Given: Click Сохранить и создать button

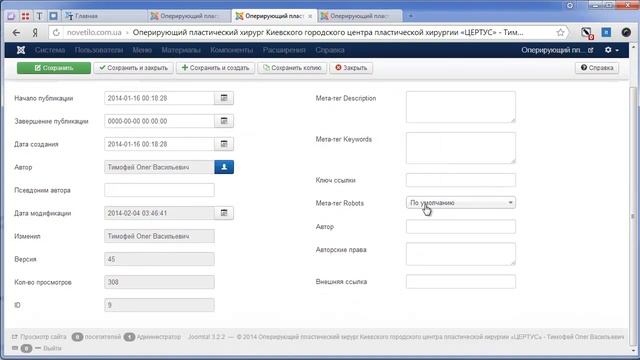Looking at the screenshot, I should [x=216, y=68].
